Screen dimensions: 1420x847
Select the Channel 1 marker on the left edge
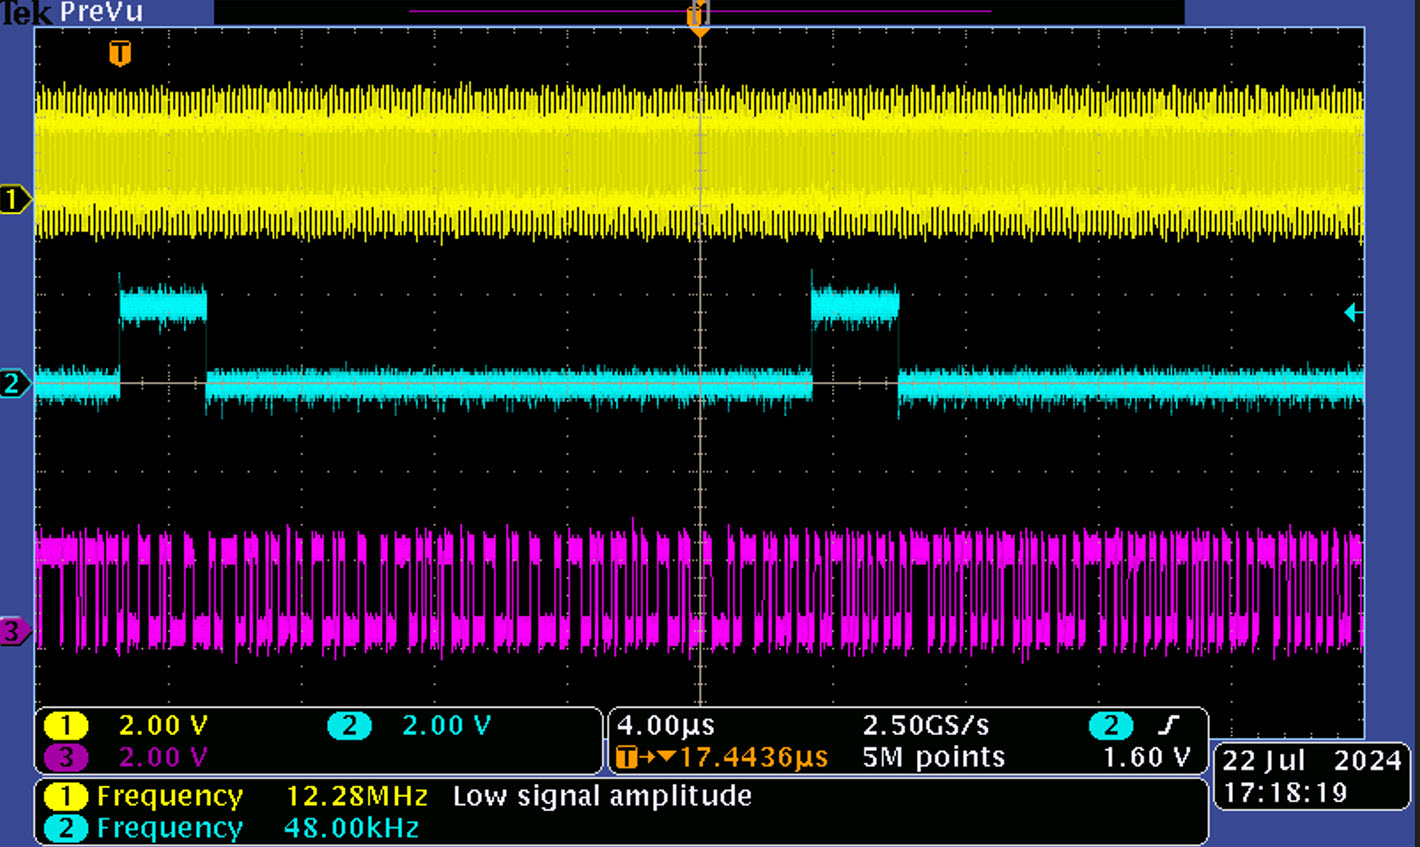tap(10, 198)
